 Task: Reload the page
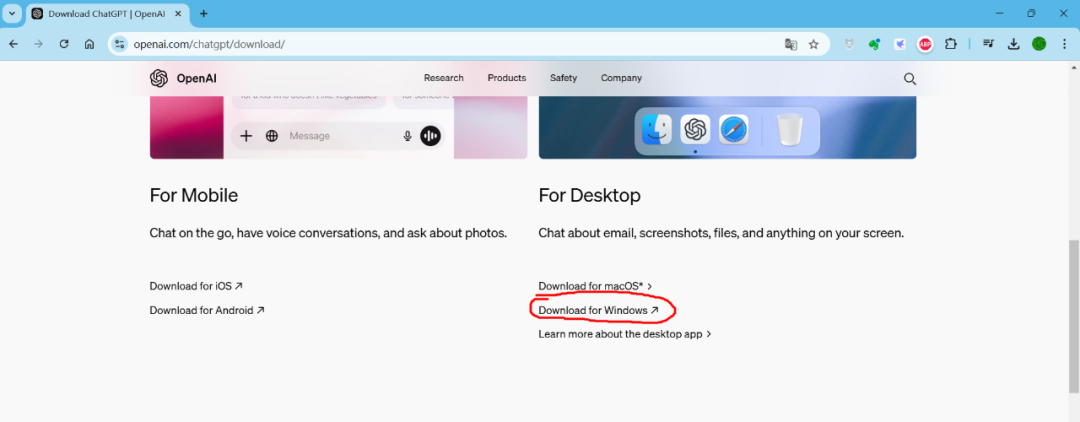[x=64, y=44]
